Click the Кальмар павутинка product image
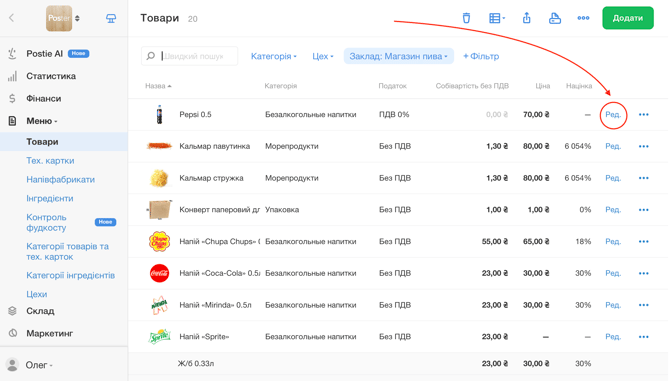 [159, 146]
